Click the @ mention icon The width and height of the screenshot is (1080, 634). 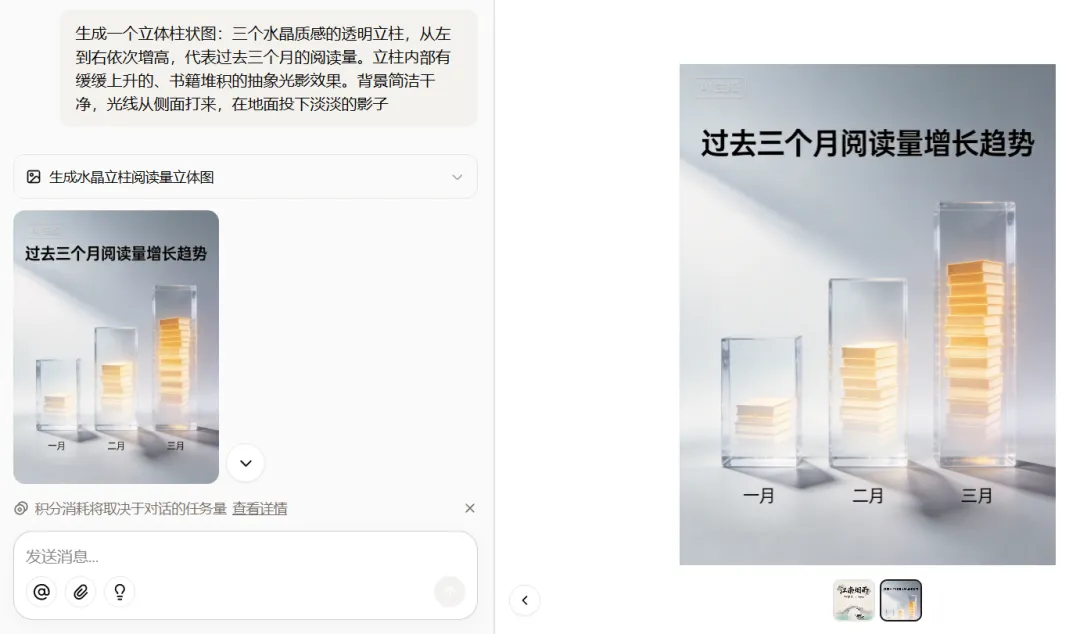point(41,592)
